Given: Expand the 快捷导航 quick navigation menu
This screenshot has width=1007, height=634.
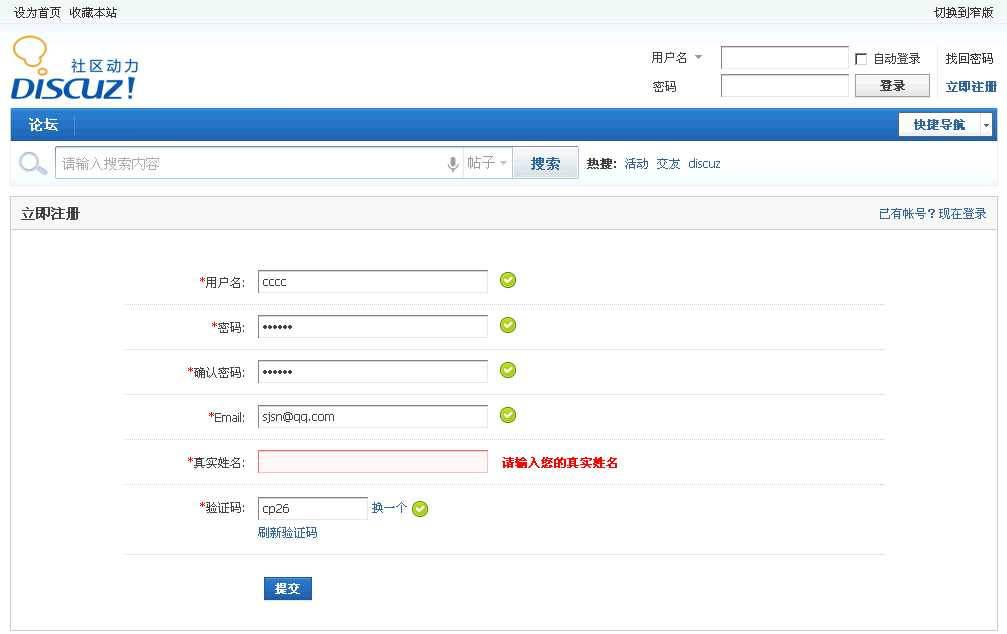Looking at the screenshot, I should click(944, 125).
